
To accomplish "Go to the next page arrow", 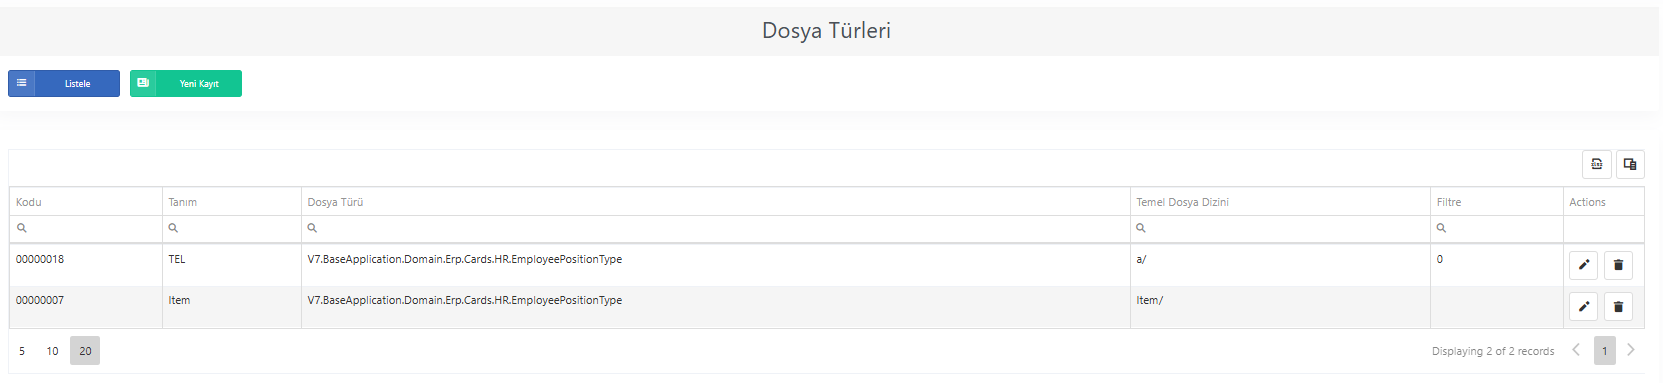I will 1631,350.
